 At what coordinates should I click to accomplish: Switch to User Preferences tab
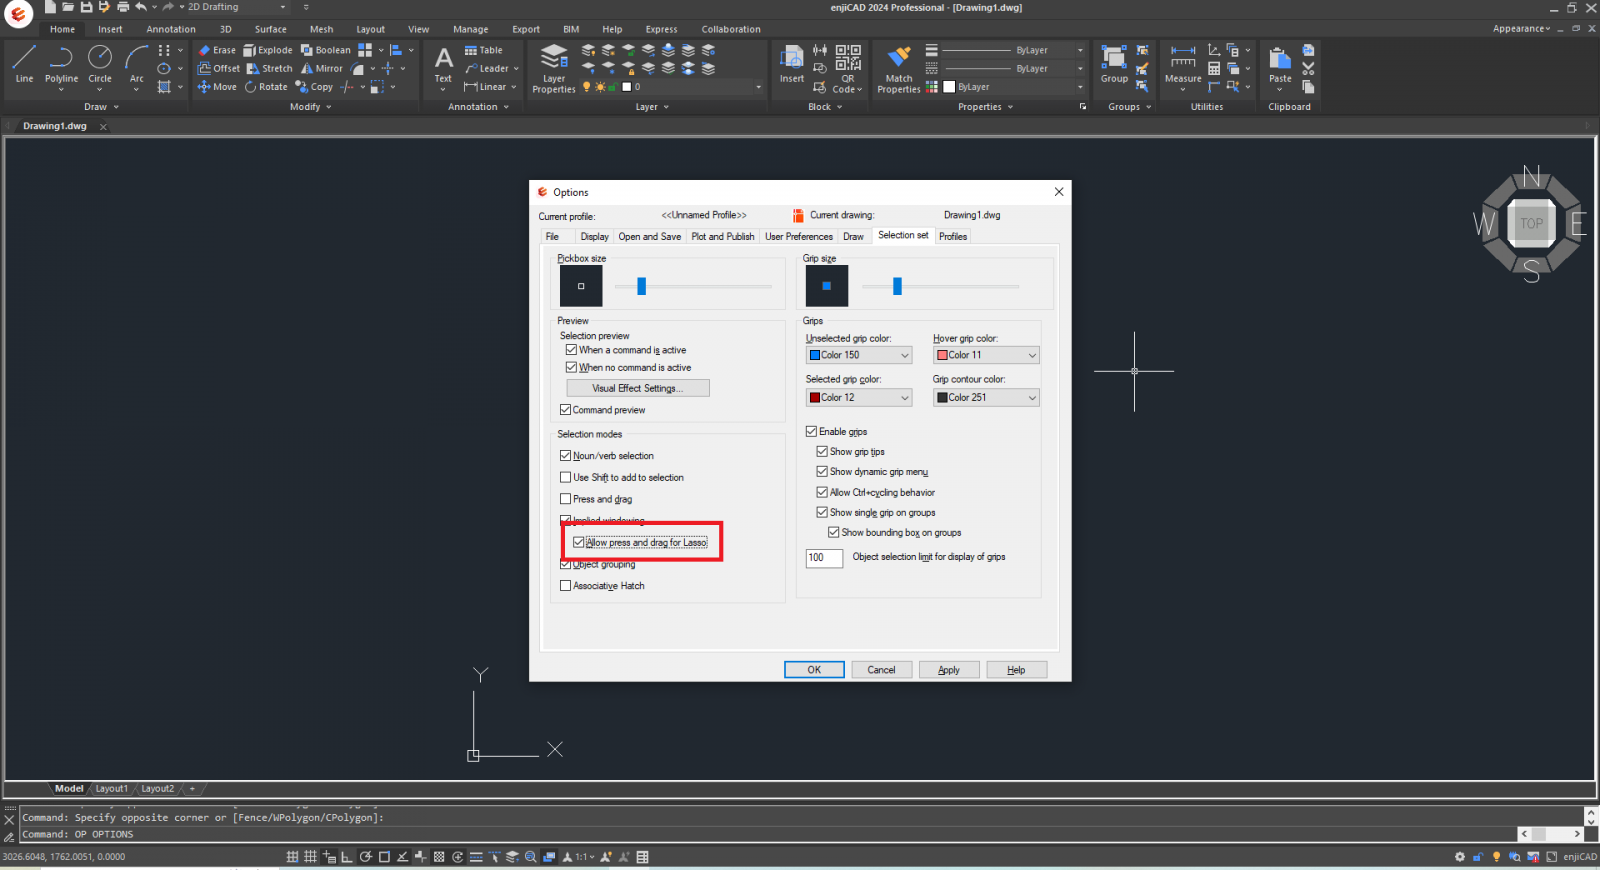point(798,237)
